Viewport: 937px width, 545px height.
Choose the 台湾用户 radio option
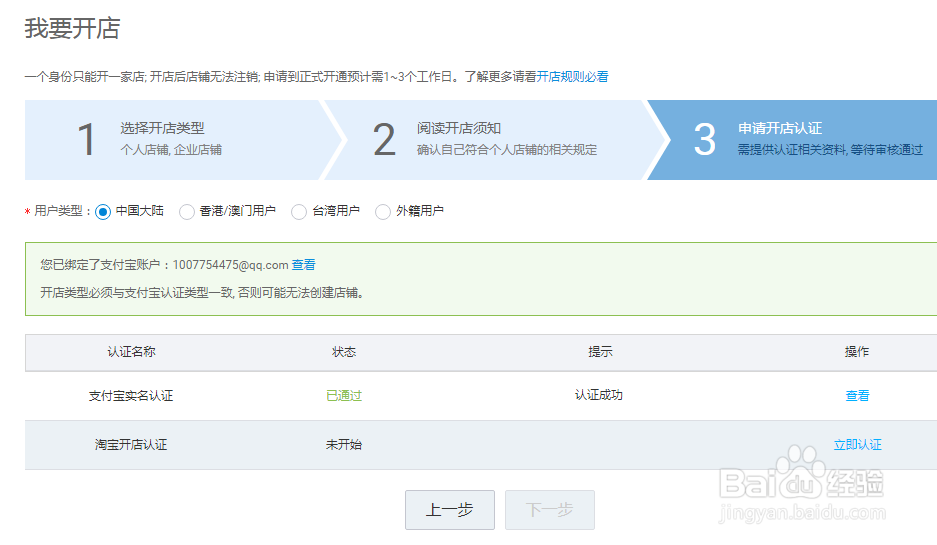[299, 212]
